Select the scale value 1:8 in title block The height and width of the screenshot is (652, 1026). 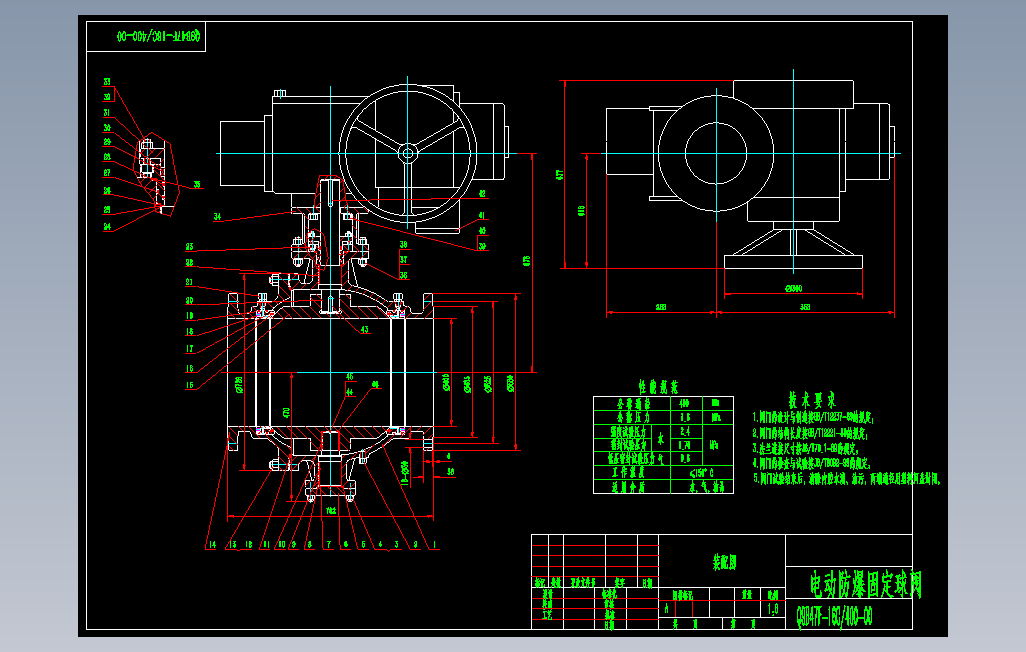pyautogui.click(x=773, y=609)
